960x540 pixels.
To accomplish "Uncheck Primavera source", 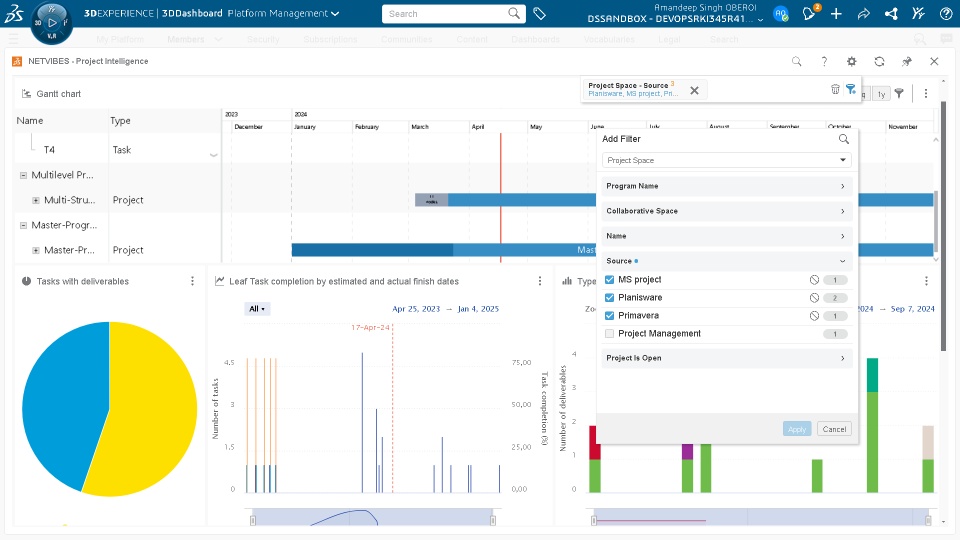I will coord(609,316).
